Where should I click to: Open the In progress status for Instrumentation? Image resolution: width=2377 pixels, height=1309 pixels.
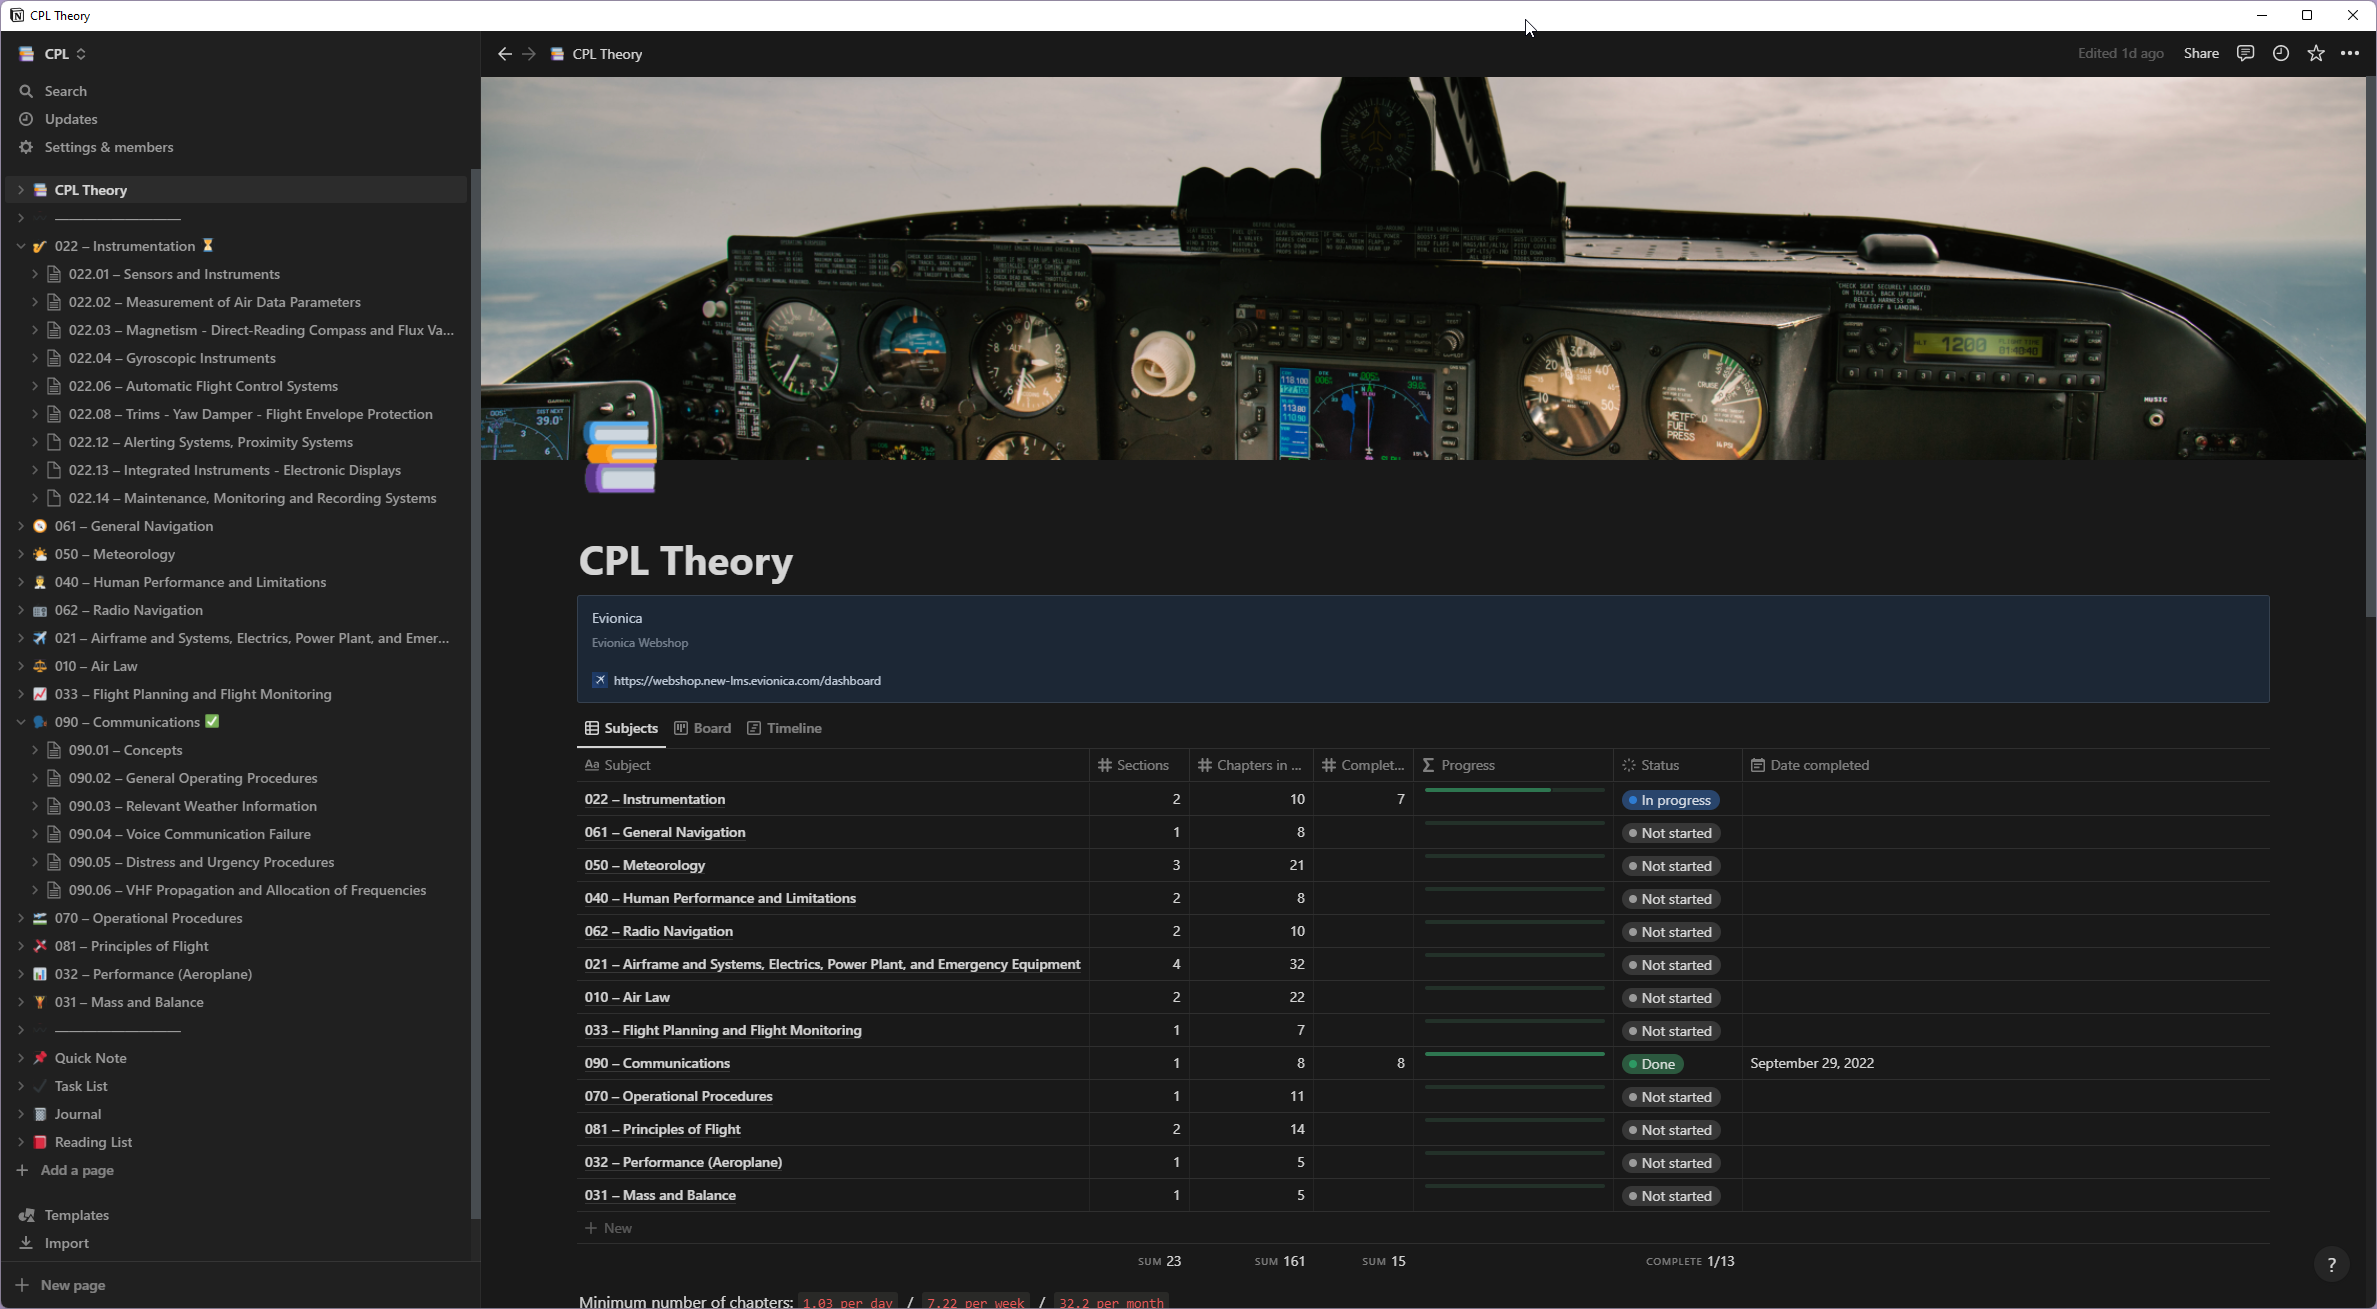tap(1669, 800)
